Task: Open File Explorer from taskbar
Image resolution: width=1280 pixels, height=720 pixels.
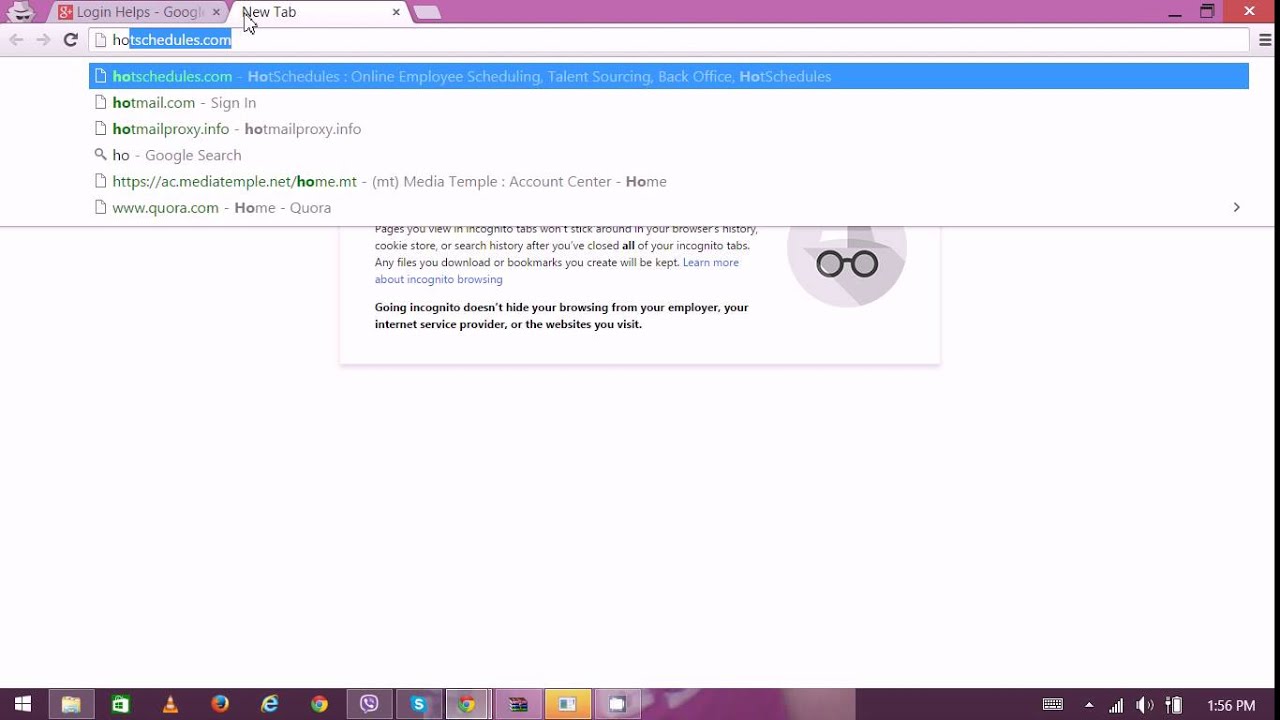Action: point(70,704)
